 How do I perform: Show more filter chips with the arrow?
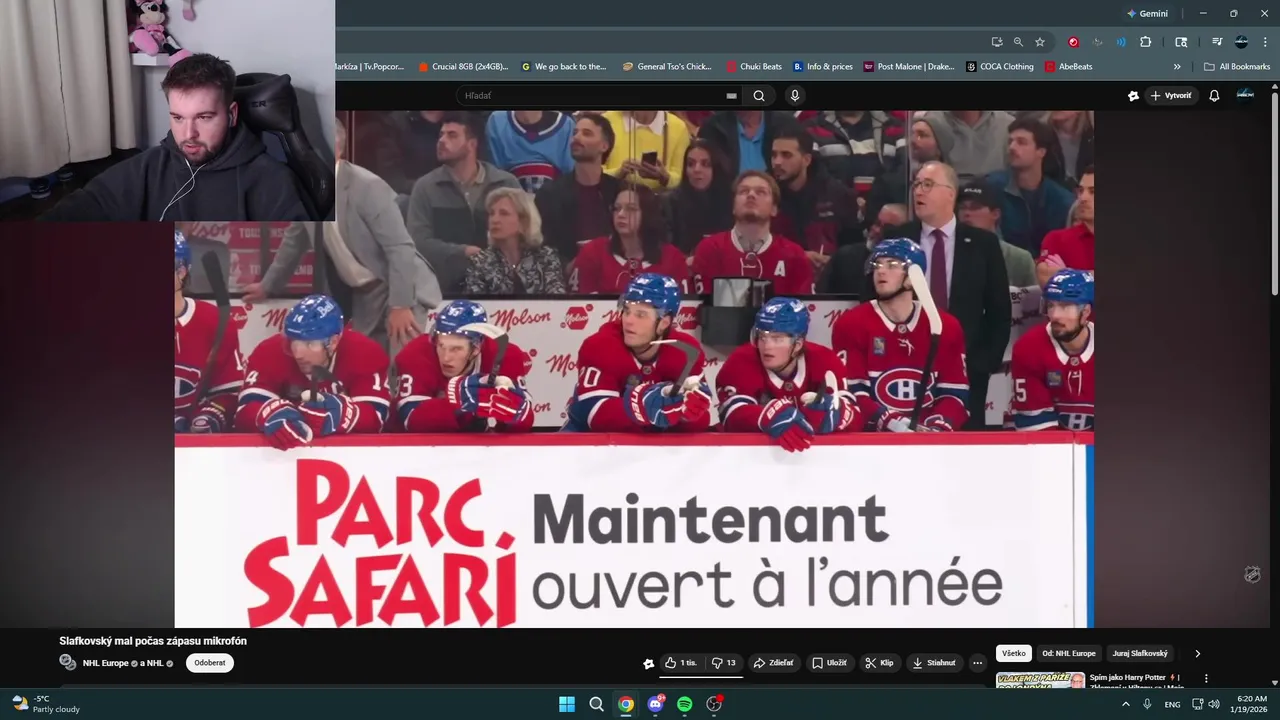pyautogui.click(x=1197, y=653)
